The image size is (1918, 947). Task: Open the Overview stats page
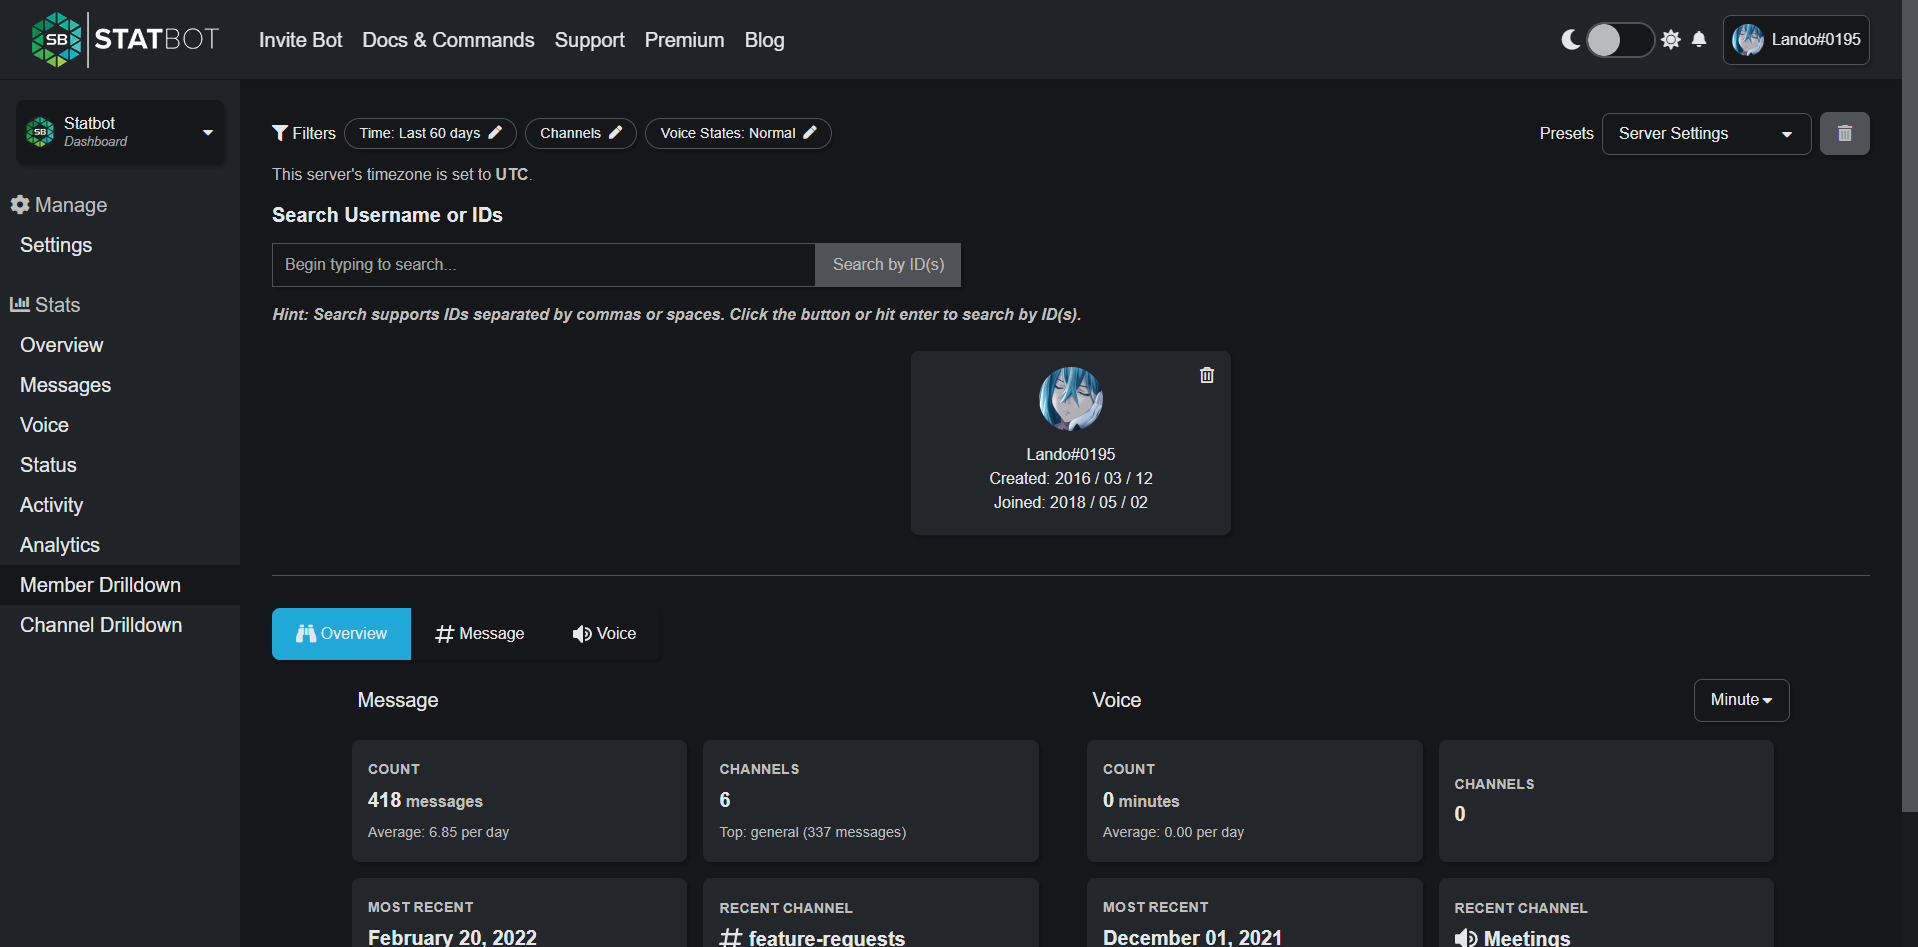click(x=61, y=345)
